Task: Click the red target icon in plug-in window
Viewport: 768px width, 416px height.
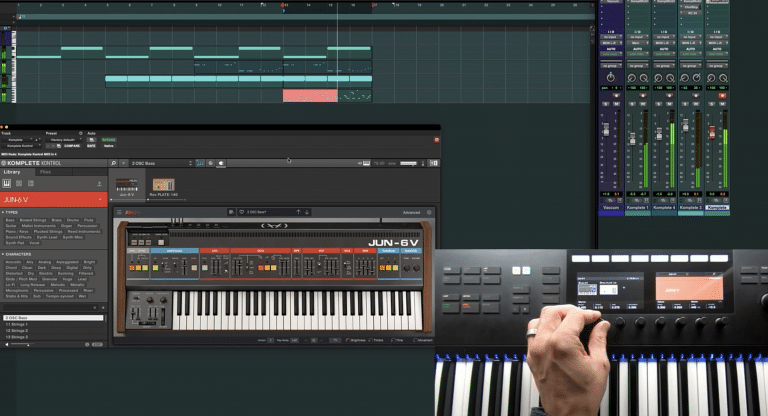Action: [436, 140]
